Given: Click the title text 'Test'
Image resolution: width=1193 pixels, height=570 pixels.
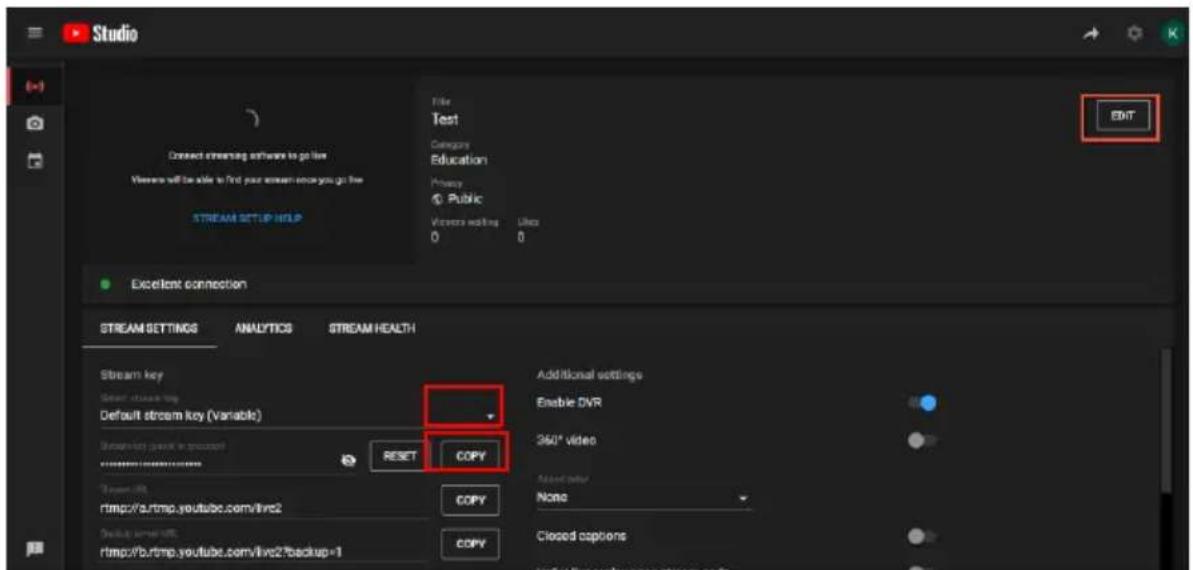Looking at the screenshot, I should (x=445, y=119).
